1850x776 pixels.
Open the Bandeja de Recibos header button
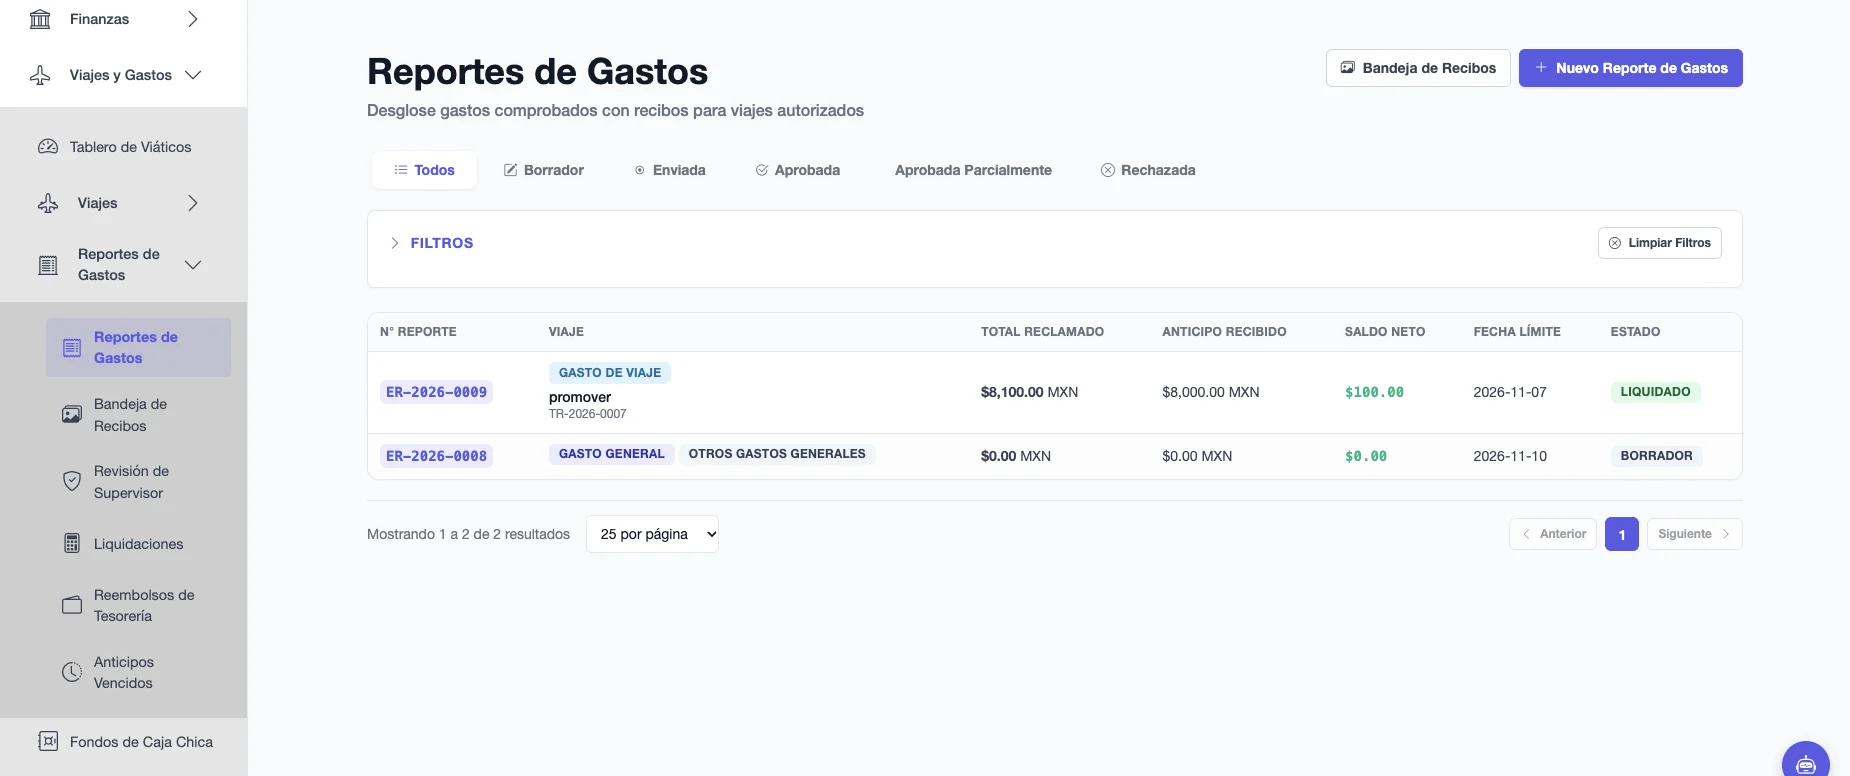click(x=1418, y=68)
